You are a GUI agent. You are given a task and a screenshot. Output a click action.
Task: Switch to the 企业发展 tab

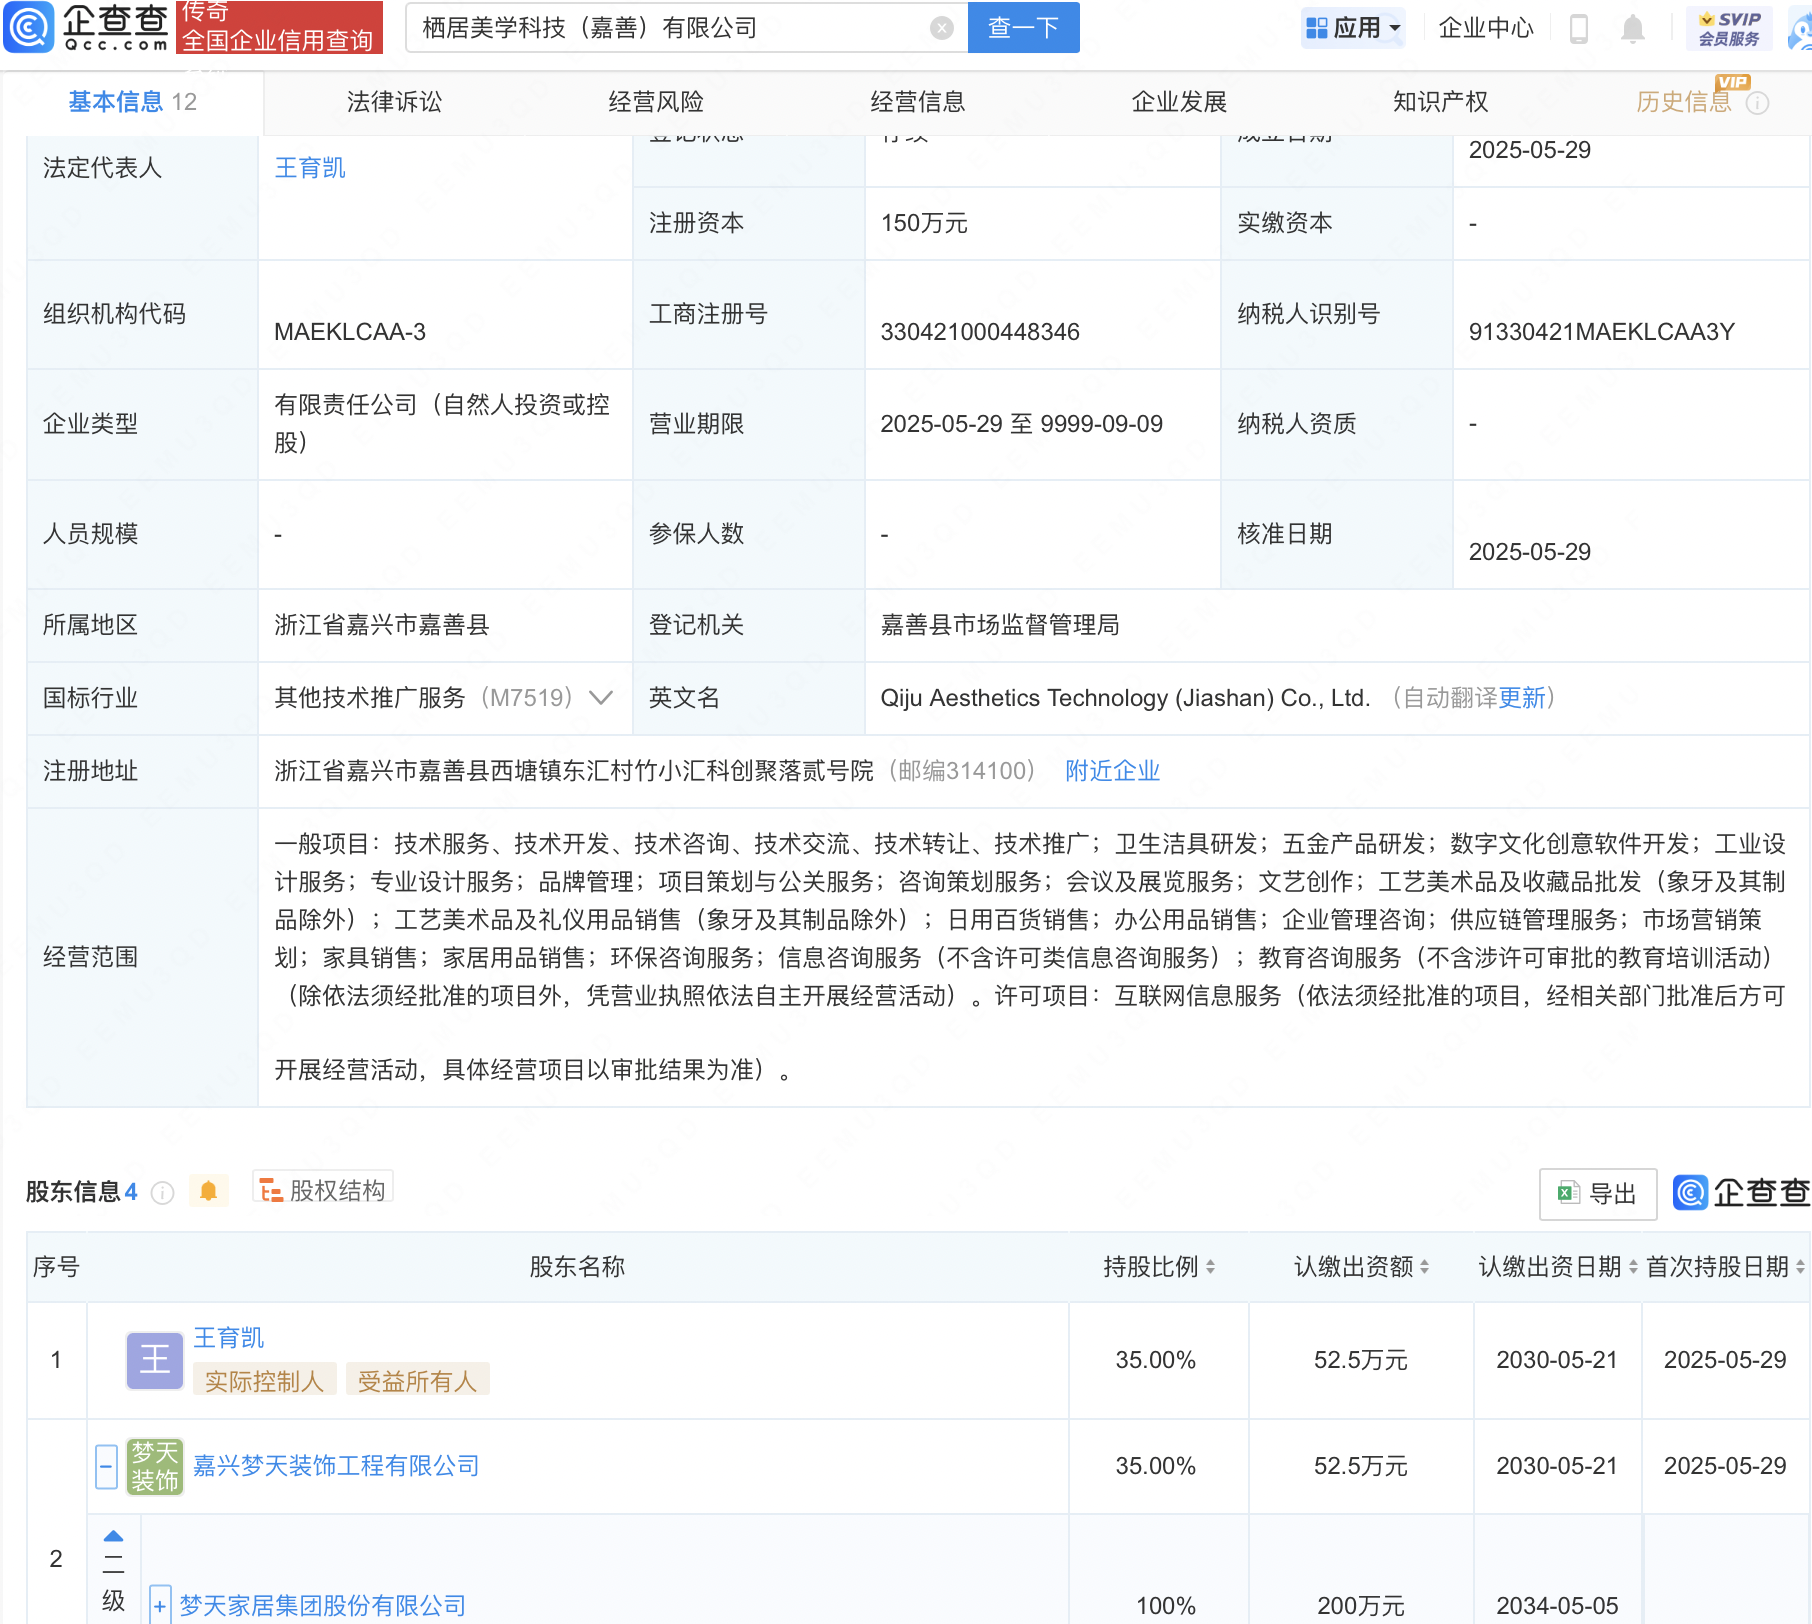coord(1179,102)
